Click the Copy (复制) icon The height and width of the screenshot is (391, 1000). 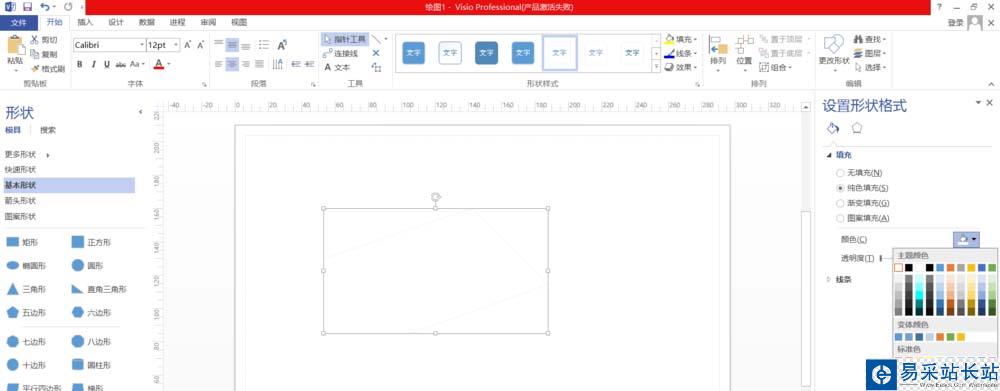(34, 54)
